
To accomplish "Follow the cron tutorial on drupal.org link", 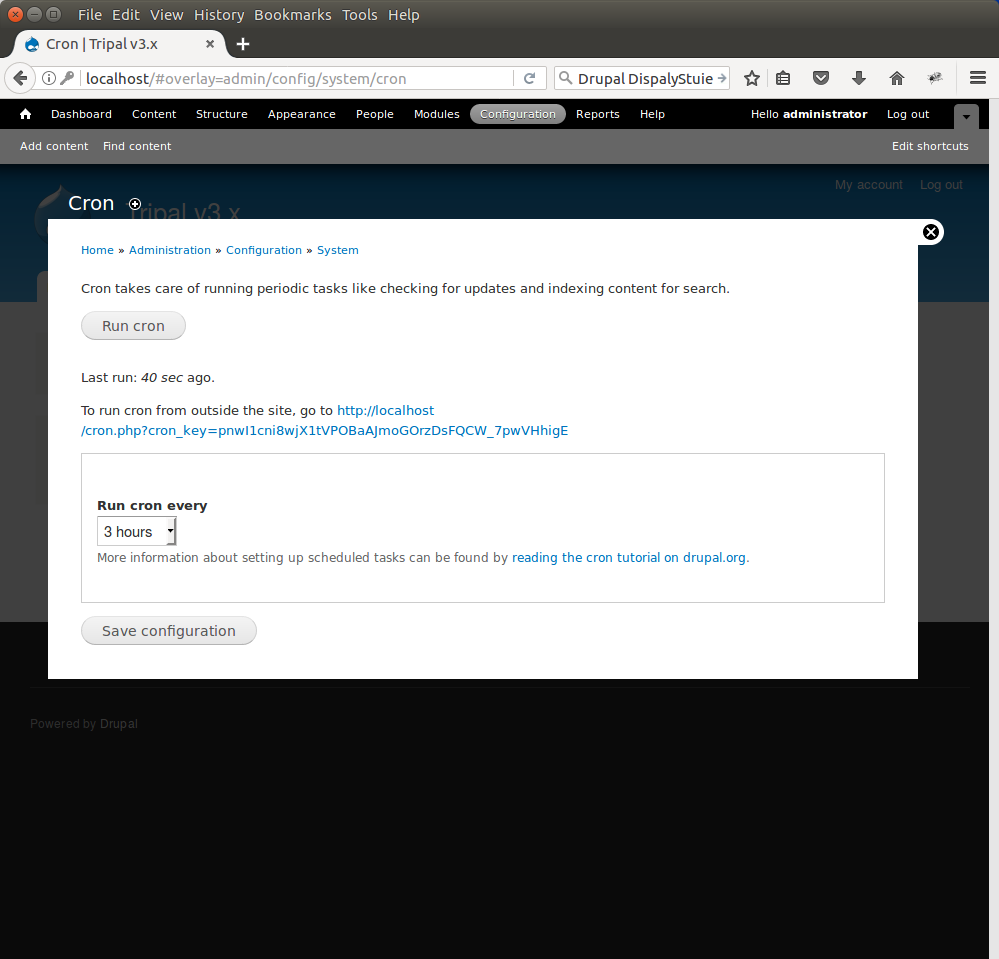I will (x=629, y=558).
